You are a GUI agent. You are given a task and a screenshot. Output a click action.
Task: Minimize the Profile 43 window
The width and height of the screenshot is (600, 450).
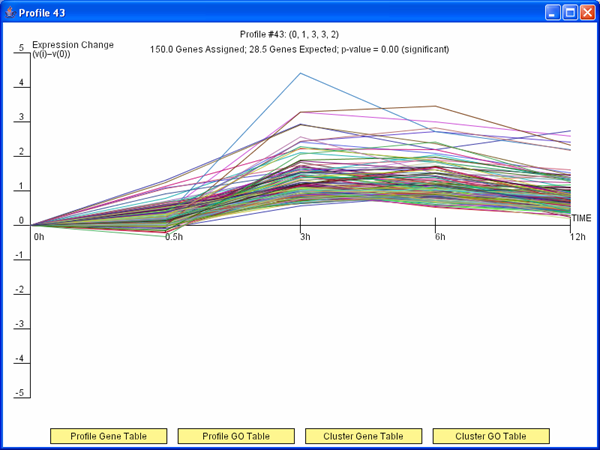550,12
